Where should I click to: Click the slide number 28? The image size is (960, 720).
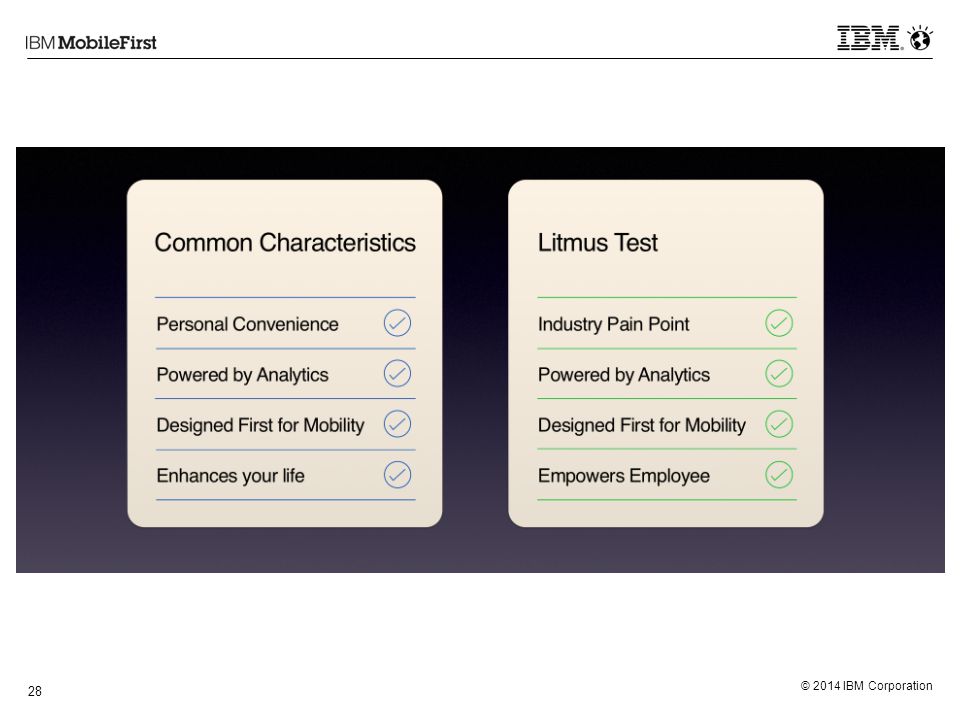pyautogui.click(x=35, y=691)
